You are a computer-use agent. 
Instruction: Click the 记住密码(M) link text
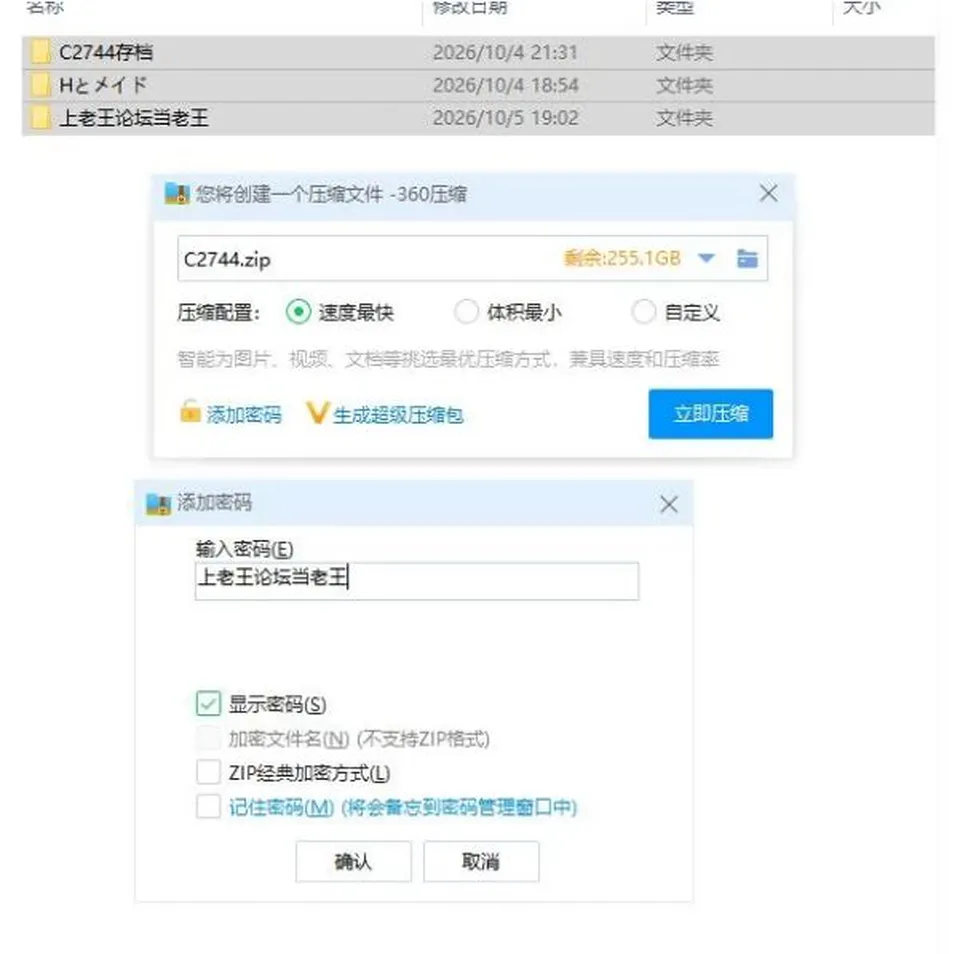click(x=281, y=808)
